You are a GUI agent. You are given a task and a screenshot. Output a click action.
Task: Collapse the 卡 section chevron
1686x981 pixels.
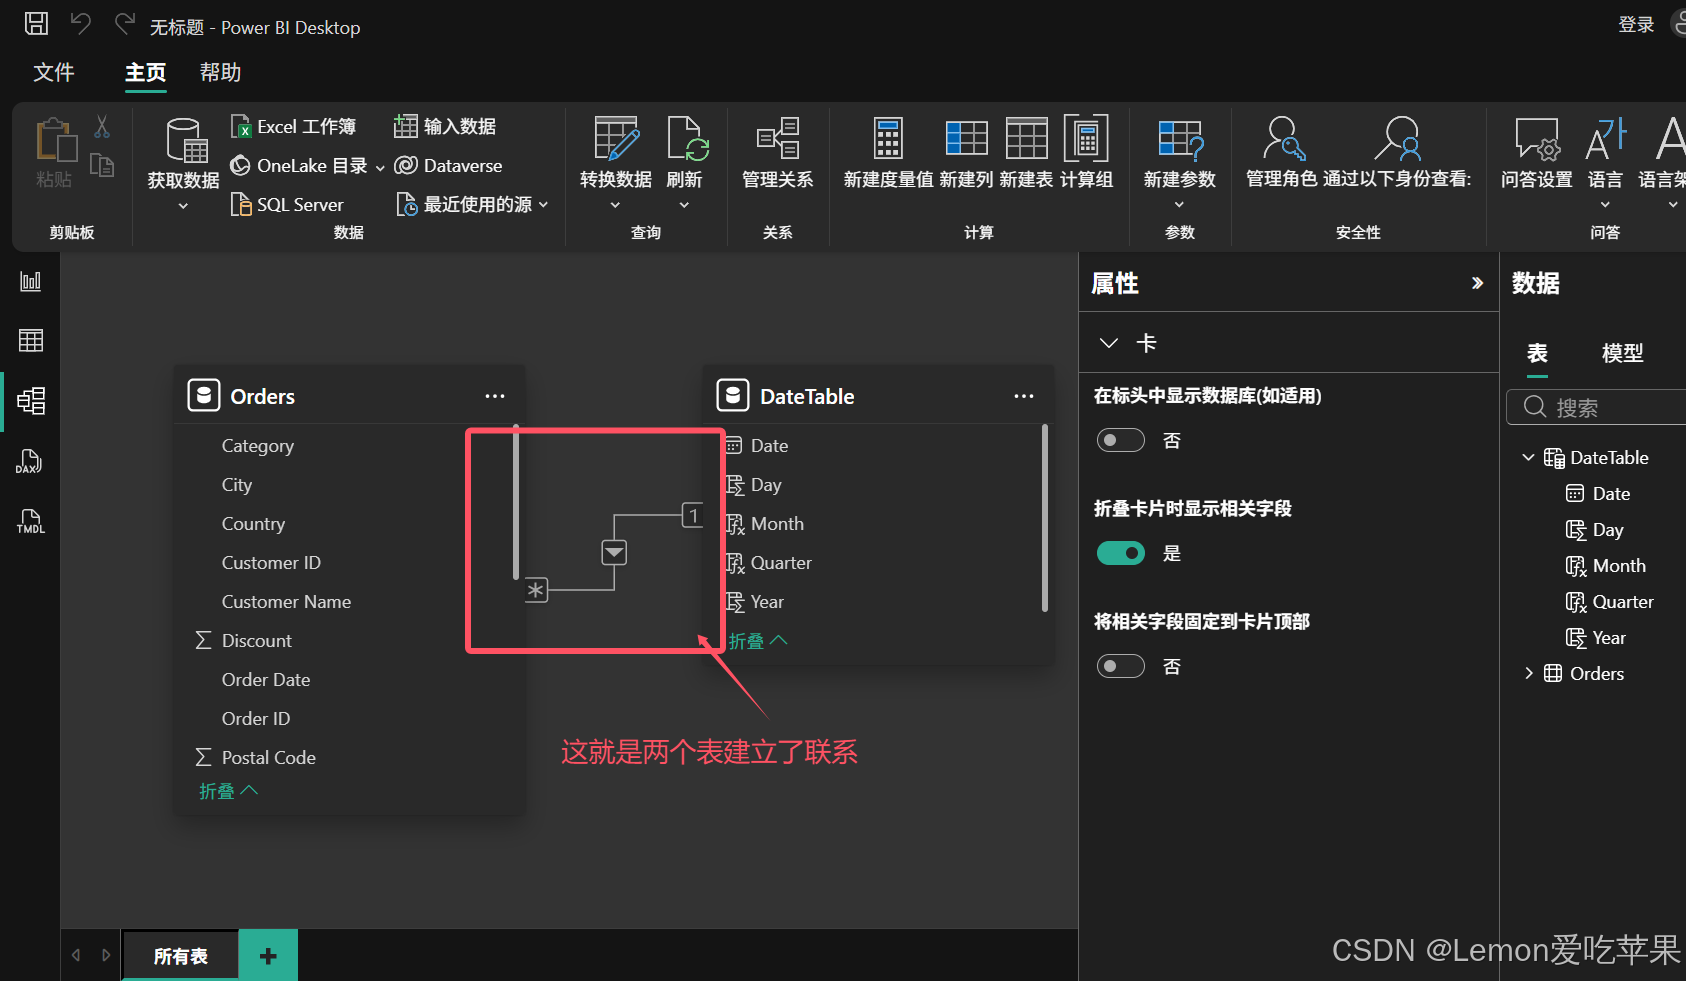pyautogui.click(x=1108, y=343)
